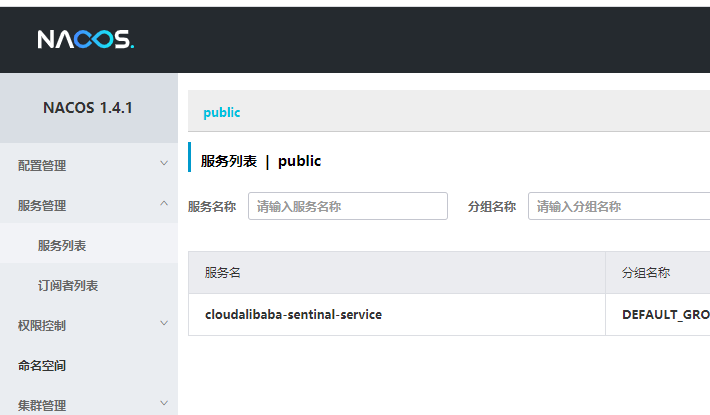Open 服务管理 in the sidebar

[42, 206]
